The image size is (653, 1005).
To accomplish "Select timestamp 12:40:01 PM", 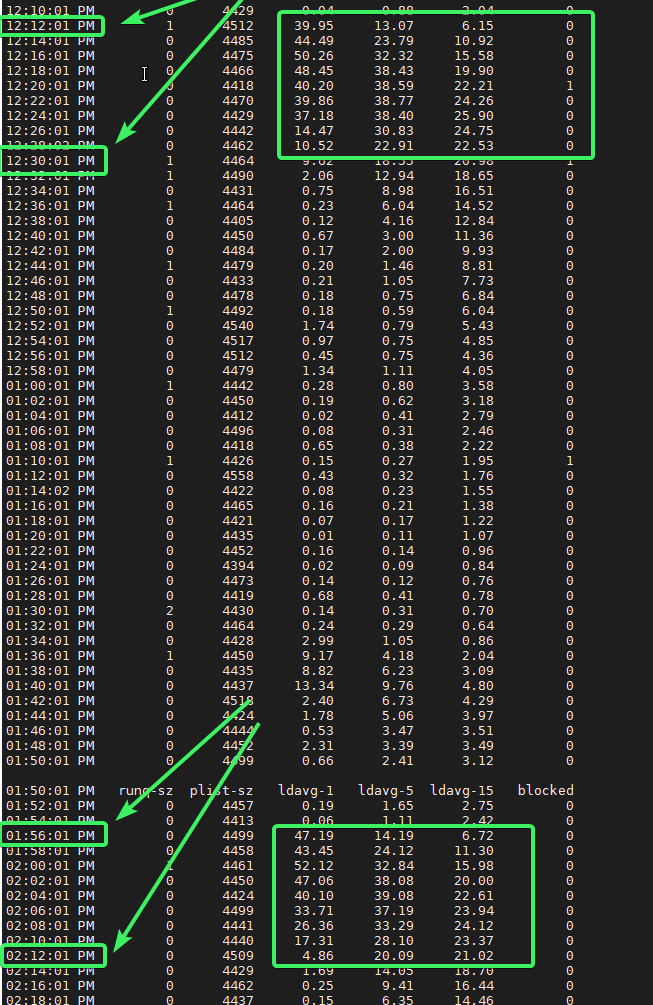I will (x=50, y=236).
